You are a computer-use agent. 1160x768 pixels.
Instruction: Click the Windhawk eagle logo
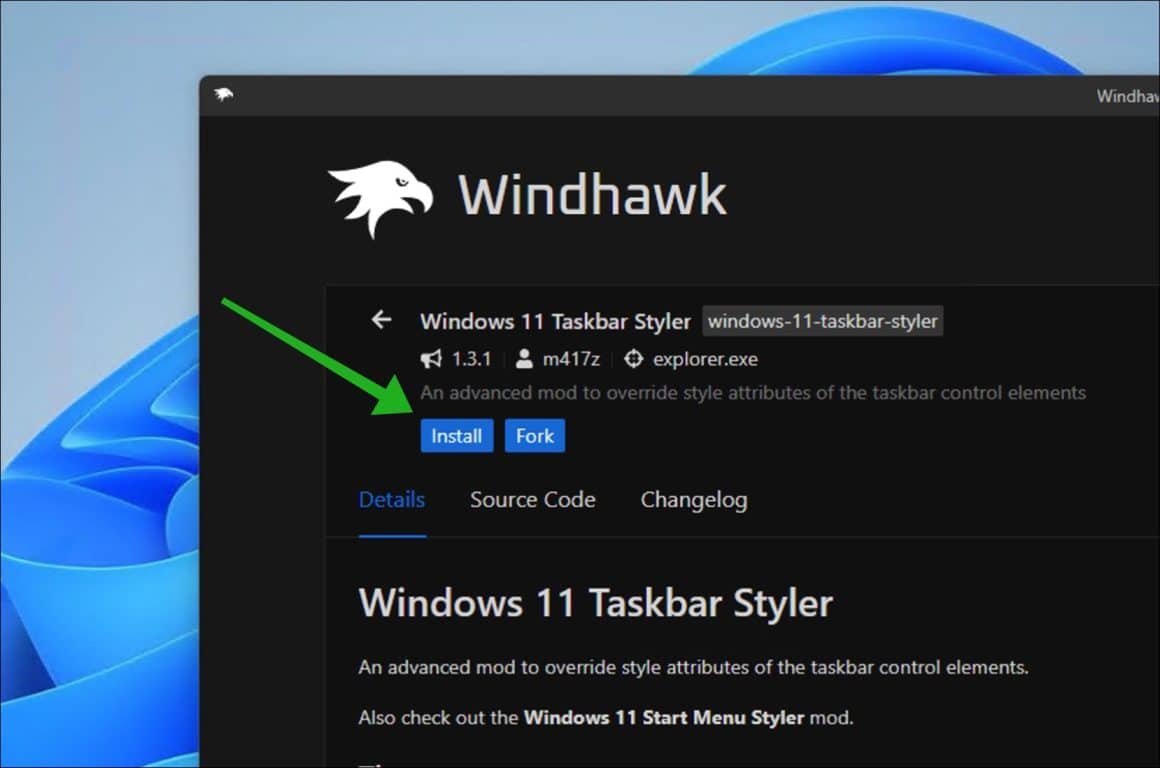(x=380, y=195)
